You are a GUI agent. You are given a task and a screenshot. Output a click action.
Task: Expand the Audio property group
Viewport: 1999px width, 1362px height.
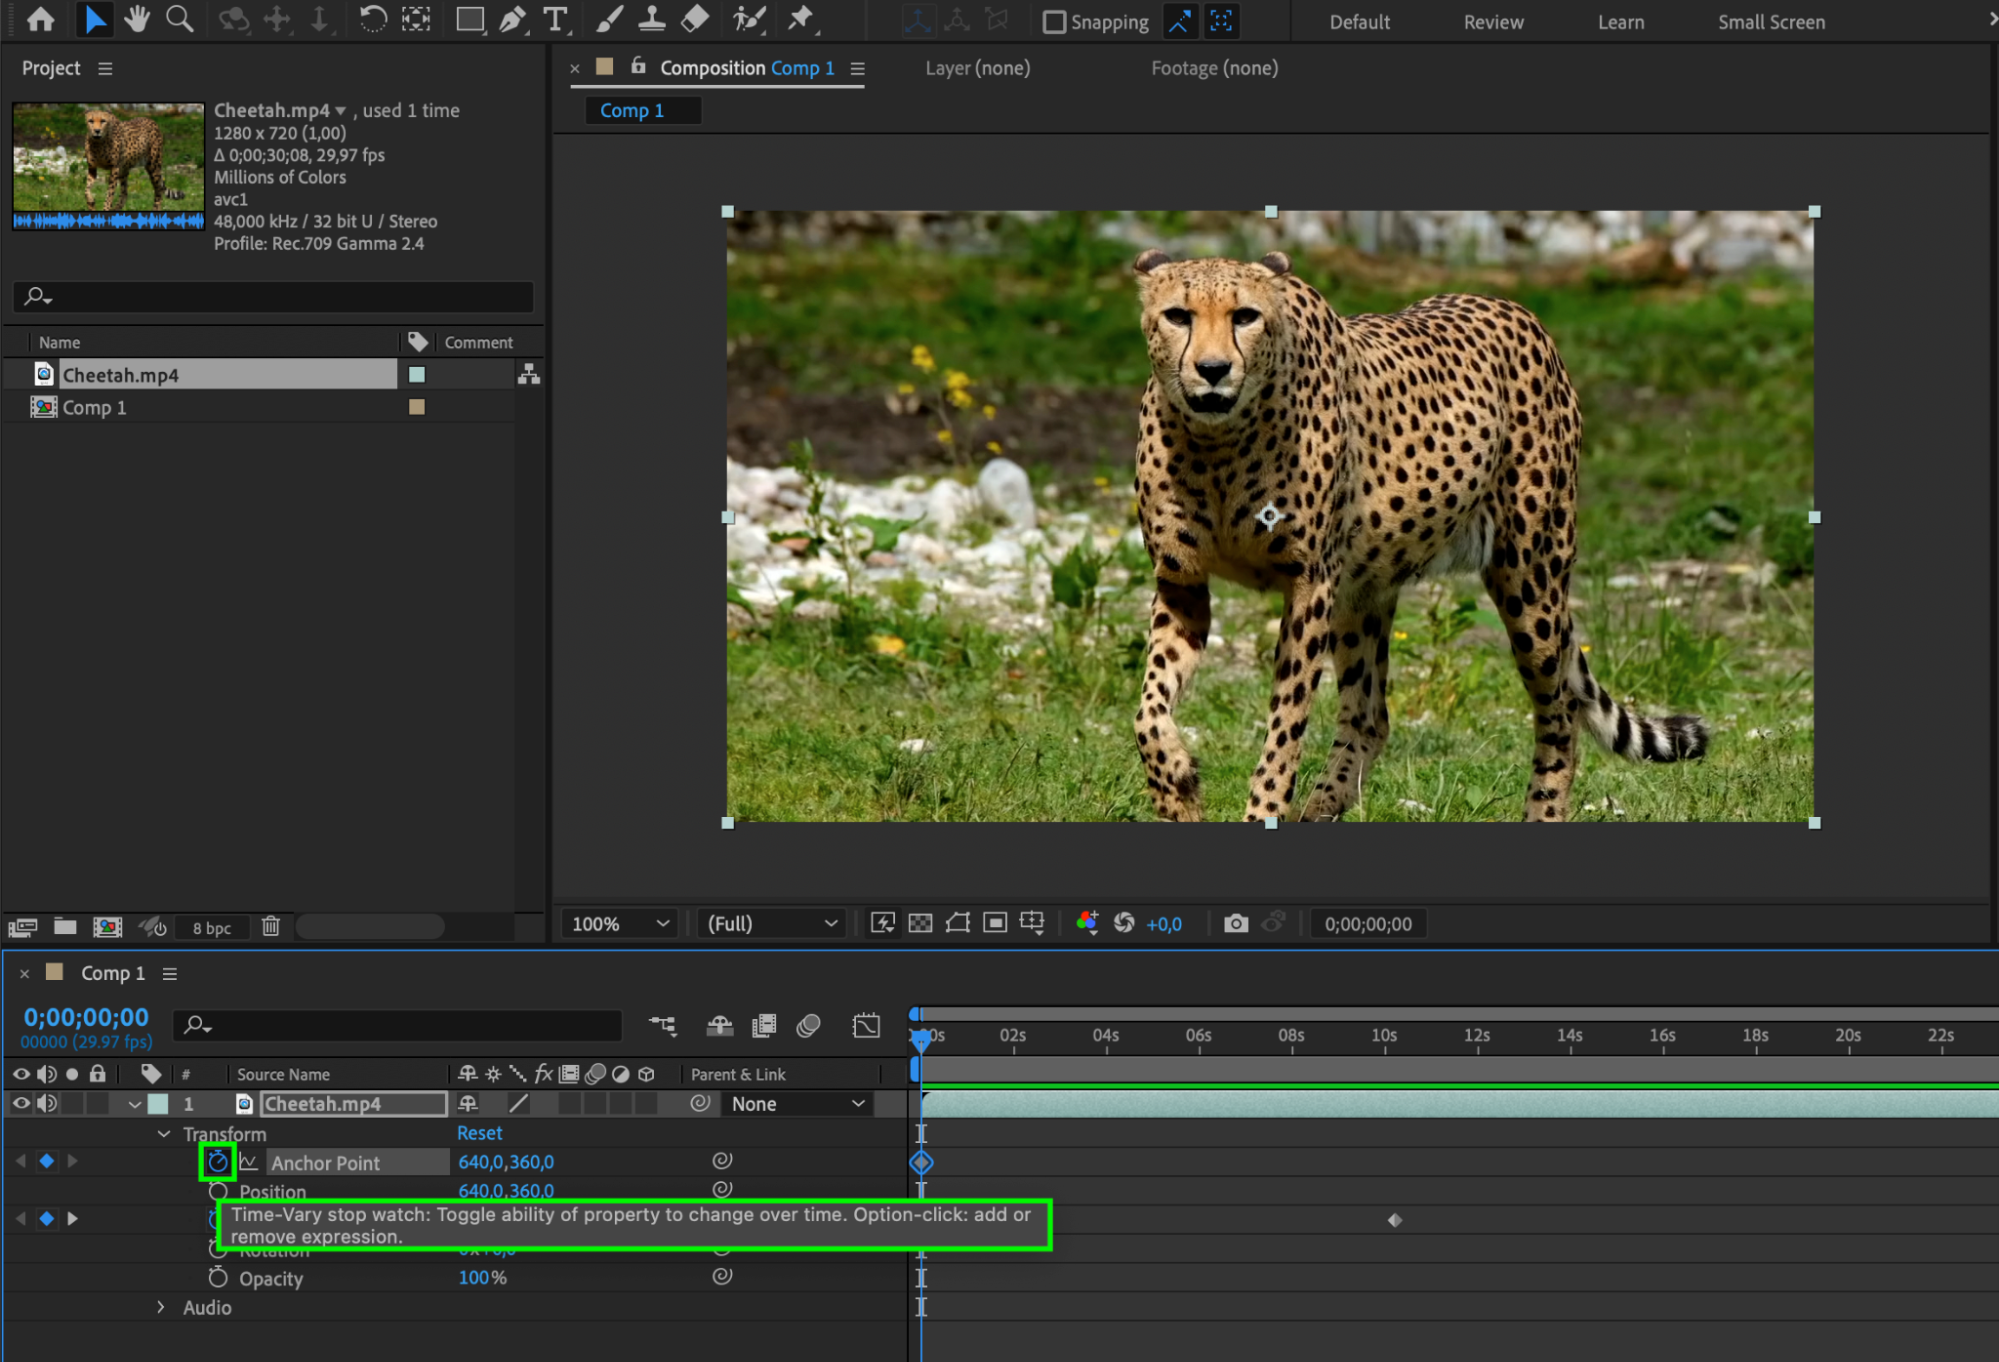[161, 1307]
